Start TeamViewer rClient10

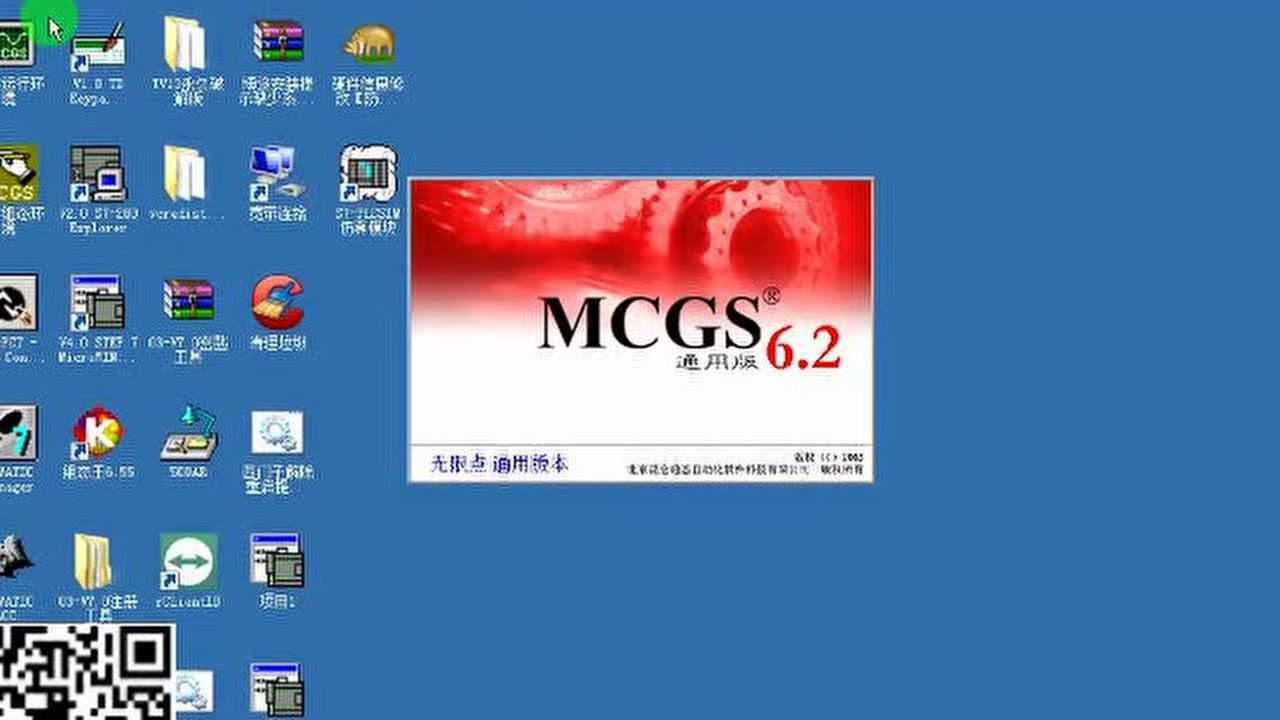[188, 560]
